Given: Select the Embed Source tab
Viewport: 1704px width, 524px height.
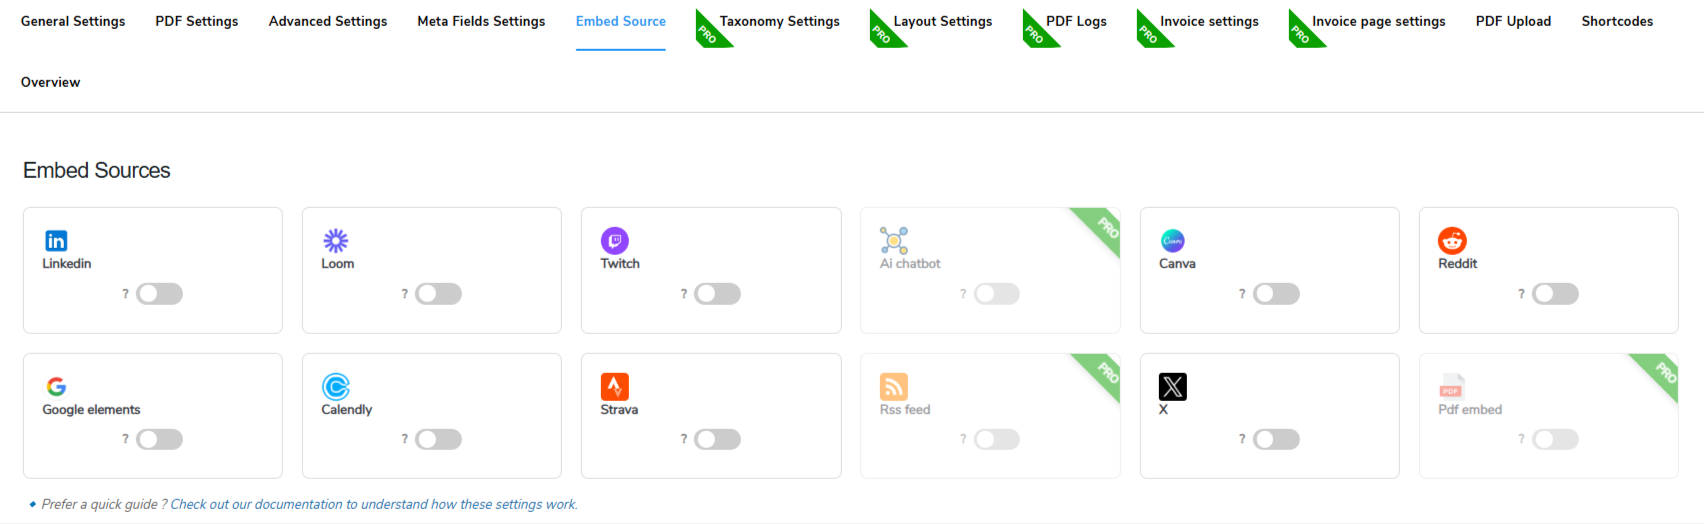Looking at the screenshot, I should (621, 21).
